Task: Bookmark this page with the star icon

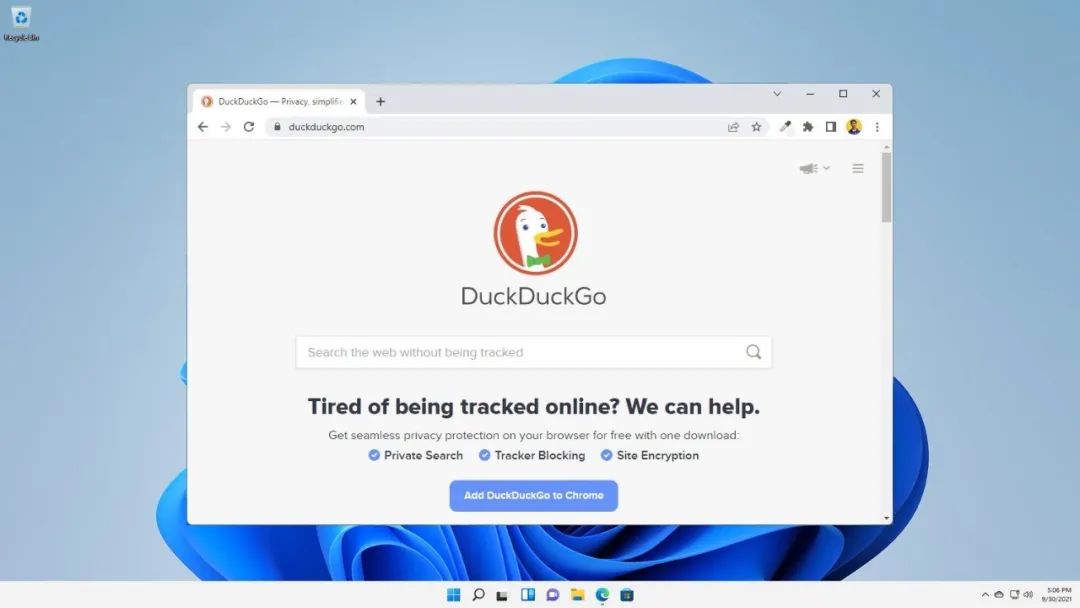Action: point(756,127)
